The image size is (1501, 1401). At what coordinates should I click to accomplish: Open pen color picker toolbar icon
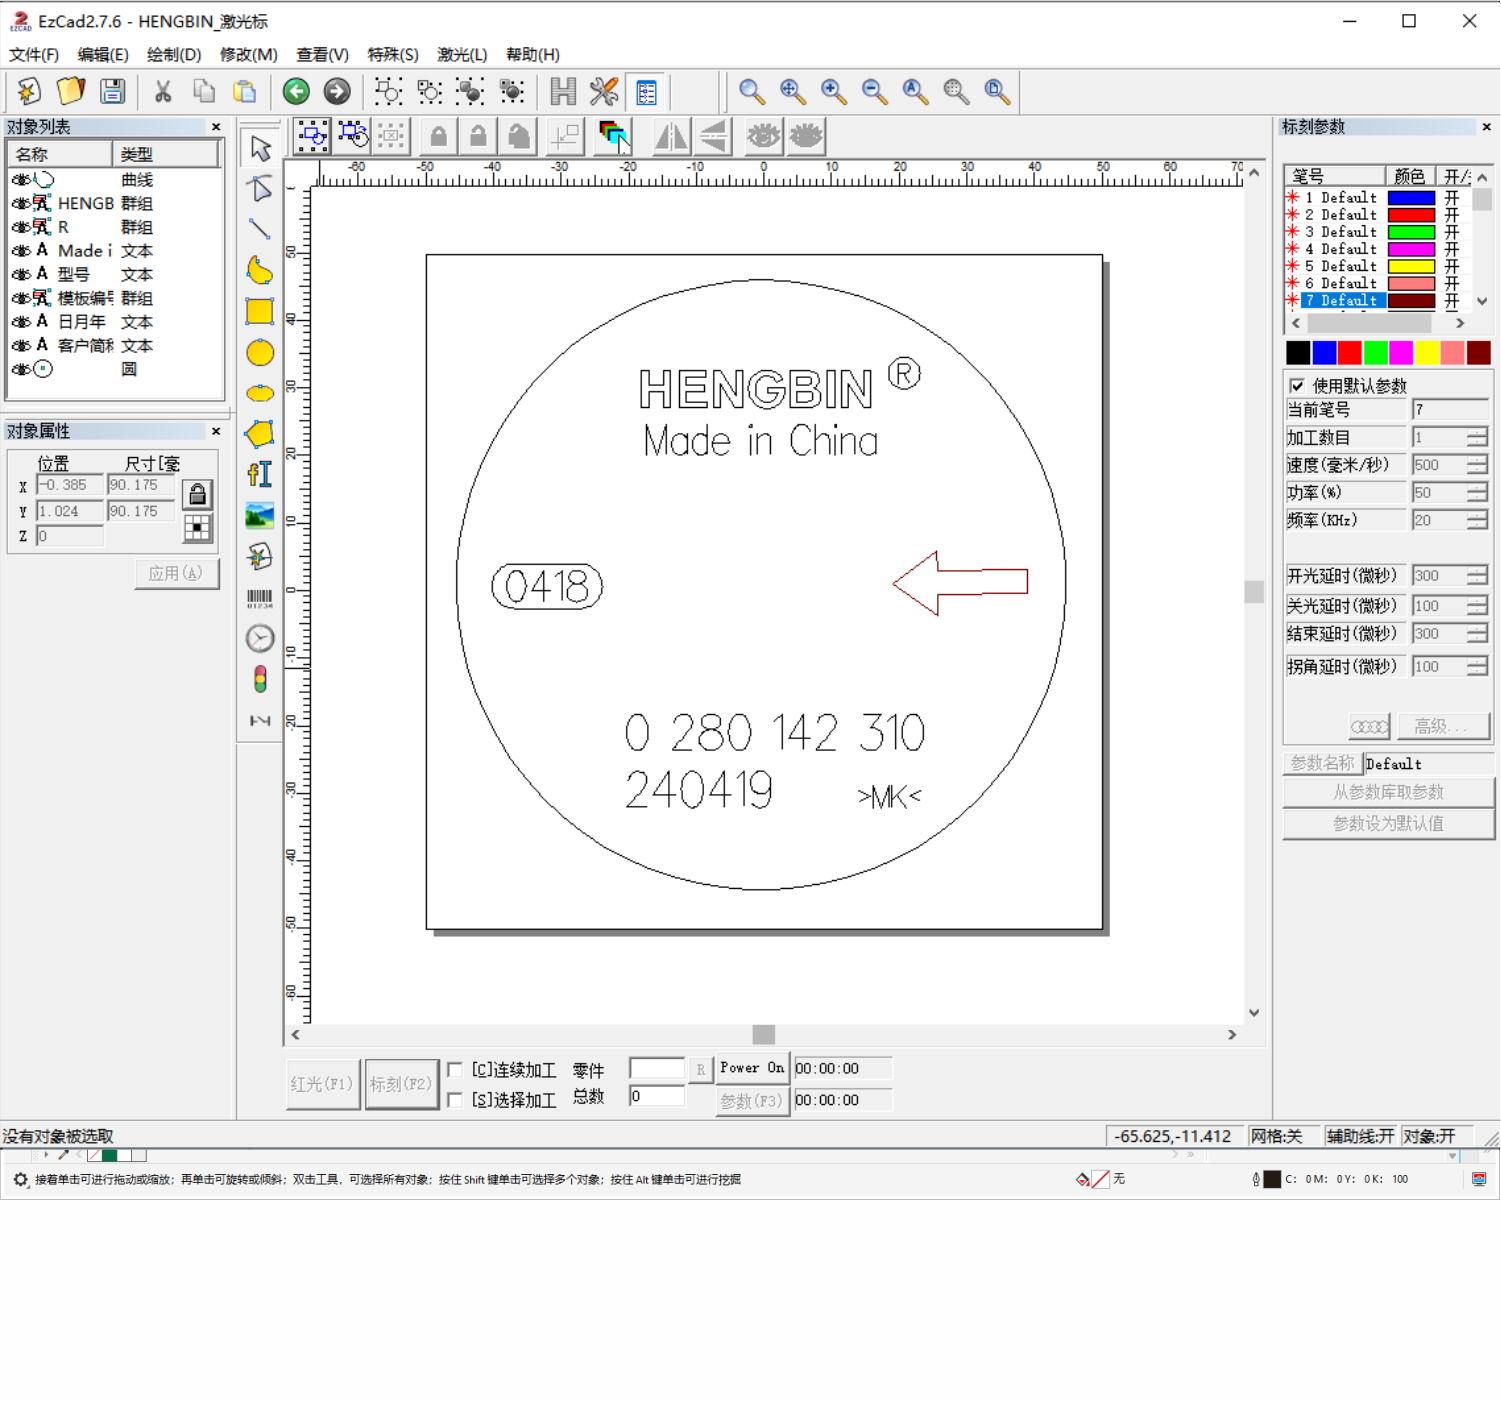pos(612,136)
